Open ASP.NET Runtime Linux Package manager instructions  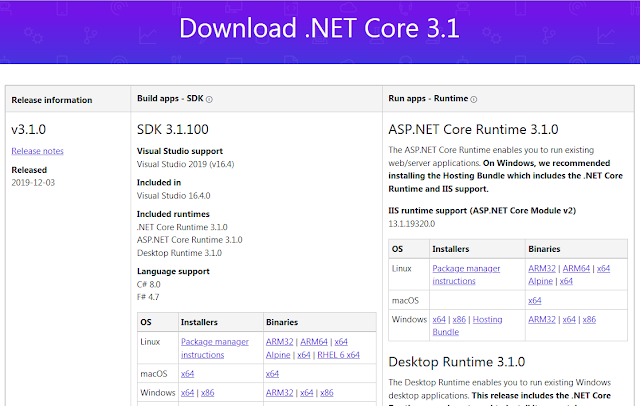coord(466,275)
